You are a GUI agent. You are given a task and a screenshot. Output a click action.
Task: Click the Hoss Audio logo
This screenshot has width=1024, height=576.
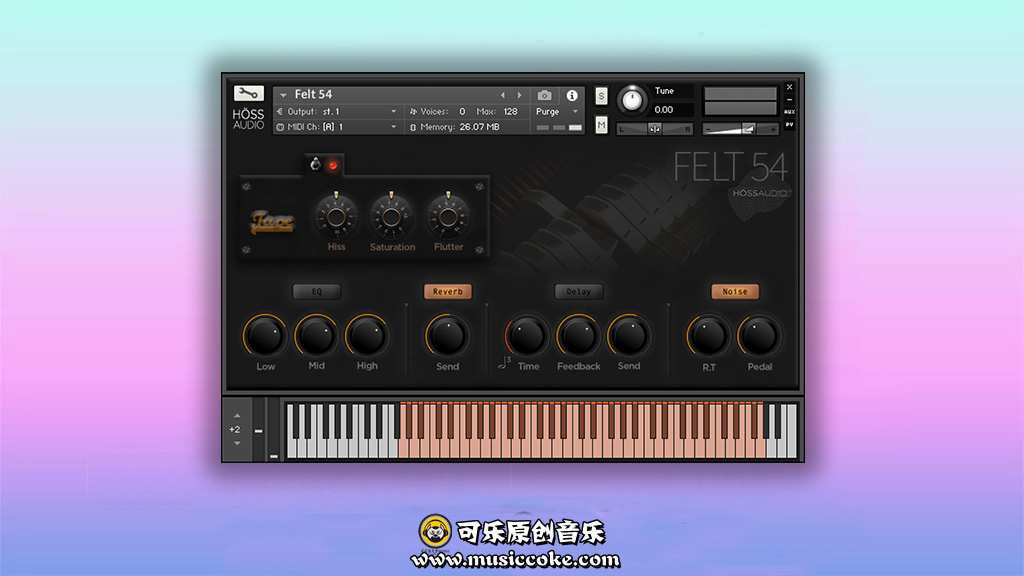[248, 118]
